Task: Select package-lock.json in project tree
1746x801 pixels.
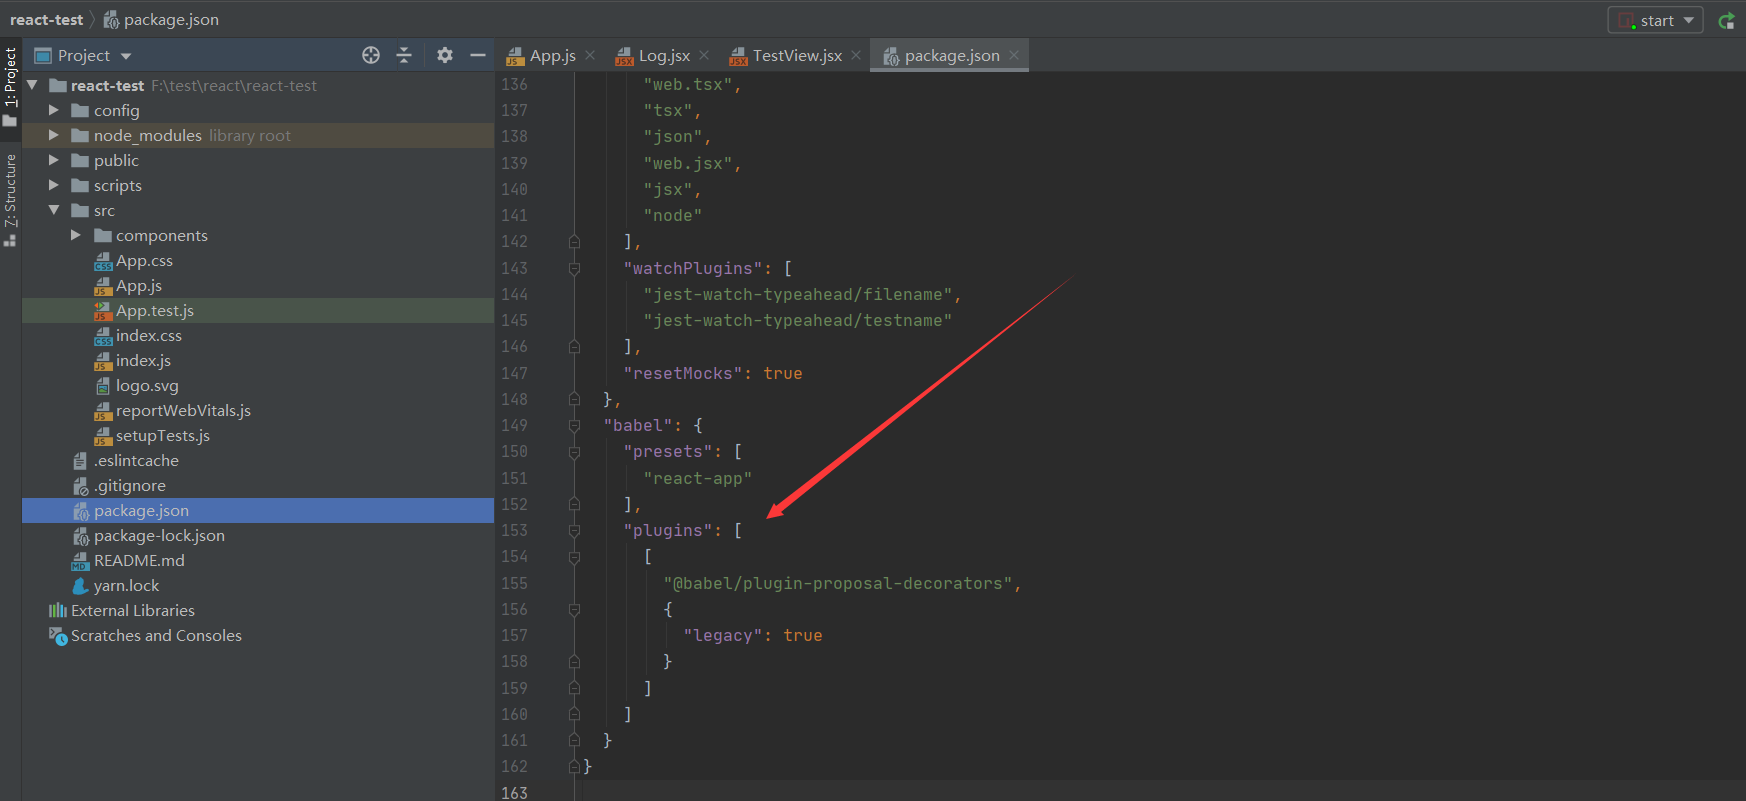Action: point(159,535)
